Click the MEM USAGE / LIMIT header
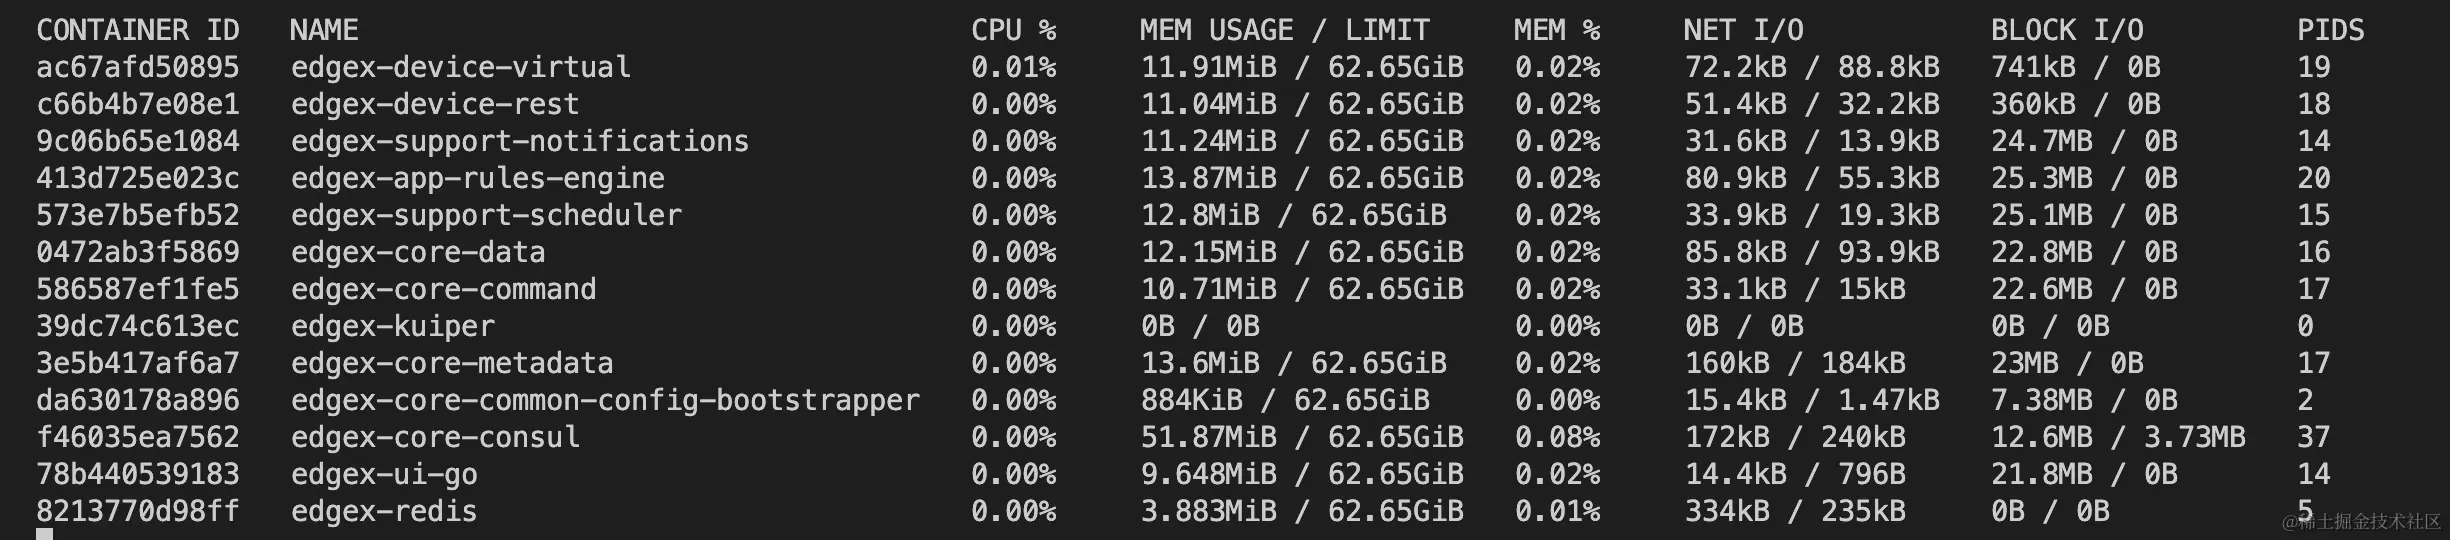Screen dimensions: 2450x540 tap(1284, 30)
